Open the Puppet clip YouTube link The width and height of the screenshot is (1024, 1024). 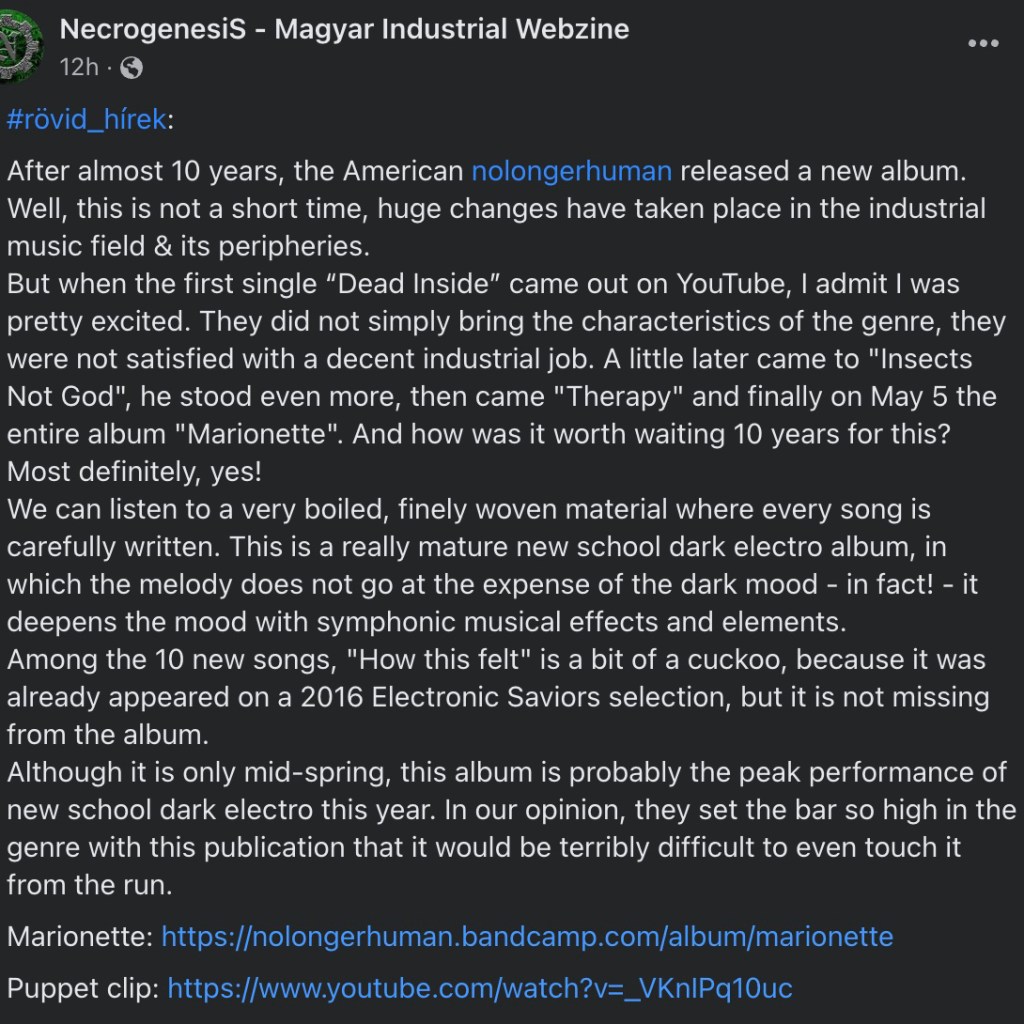click(480, 989)
